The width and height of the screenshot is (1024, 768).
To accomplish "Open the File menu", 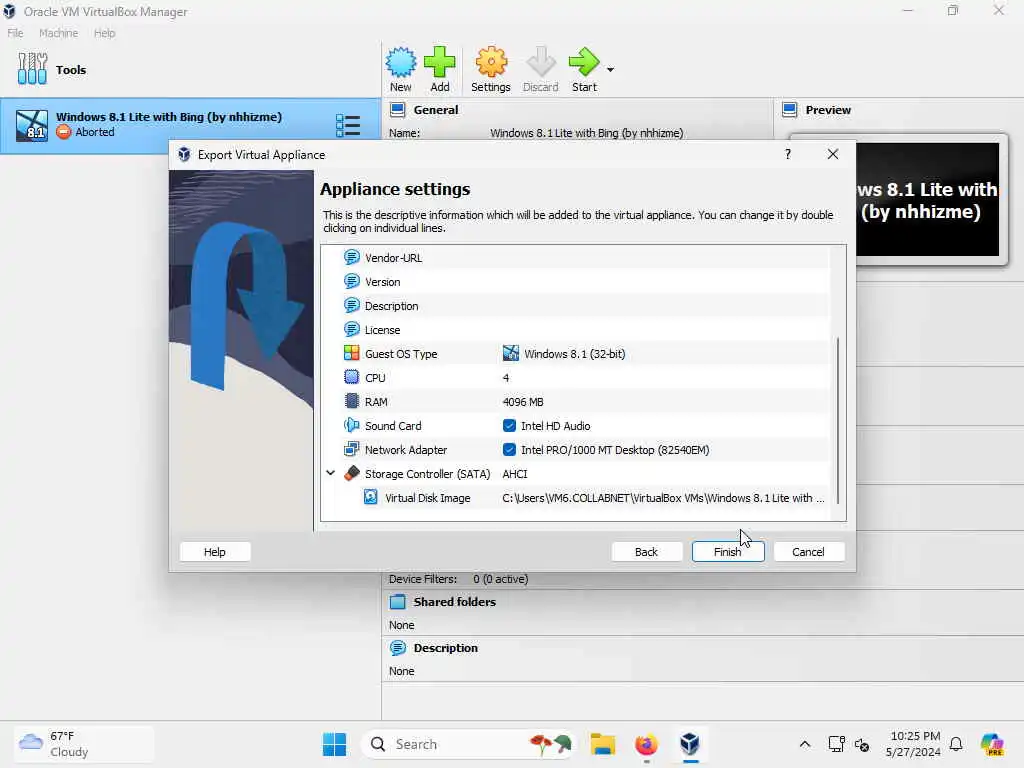I will [15, 33].
